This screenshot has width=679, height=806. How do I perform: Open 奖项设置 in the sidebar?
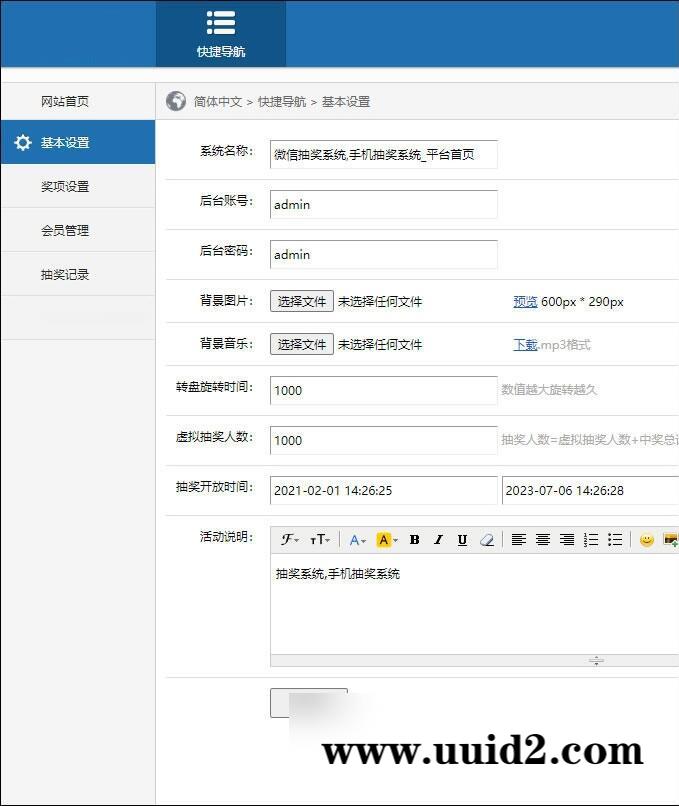pos(65,186)
